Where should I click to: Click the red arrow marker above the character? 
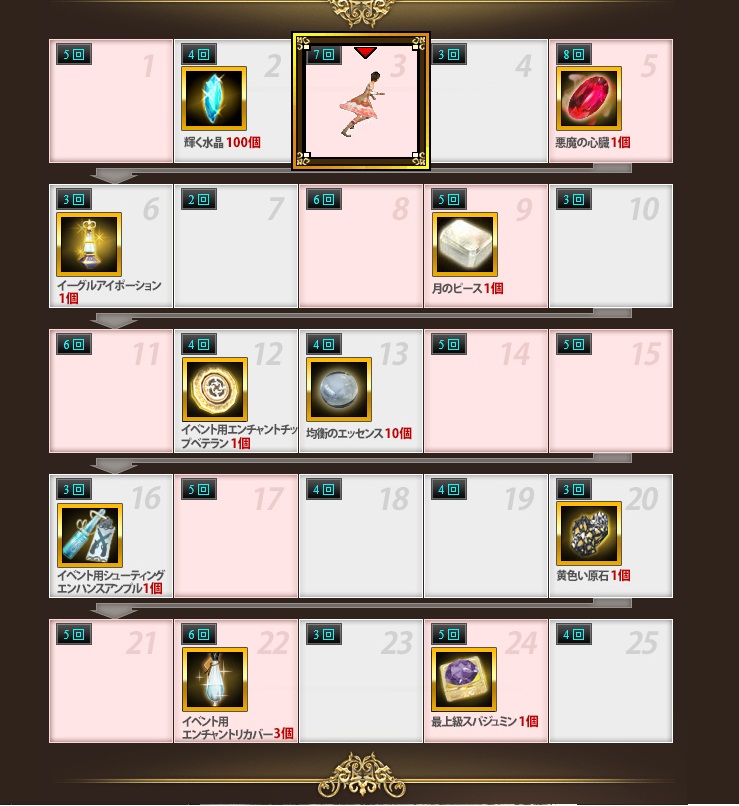365,52
